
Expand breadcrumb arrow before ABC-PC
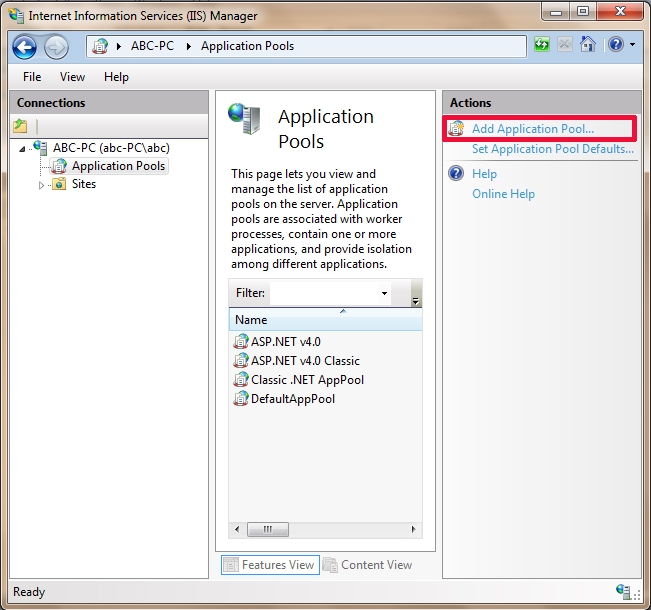tap(119, 46)
